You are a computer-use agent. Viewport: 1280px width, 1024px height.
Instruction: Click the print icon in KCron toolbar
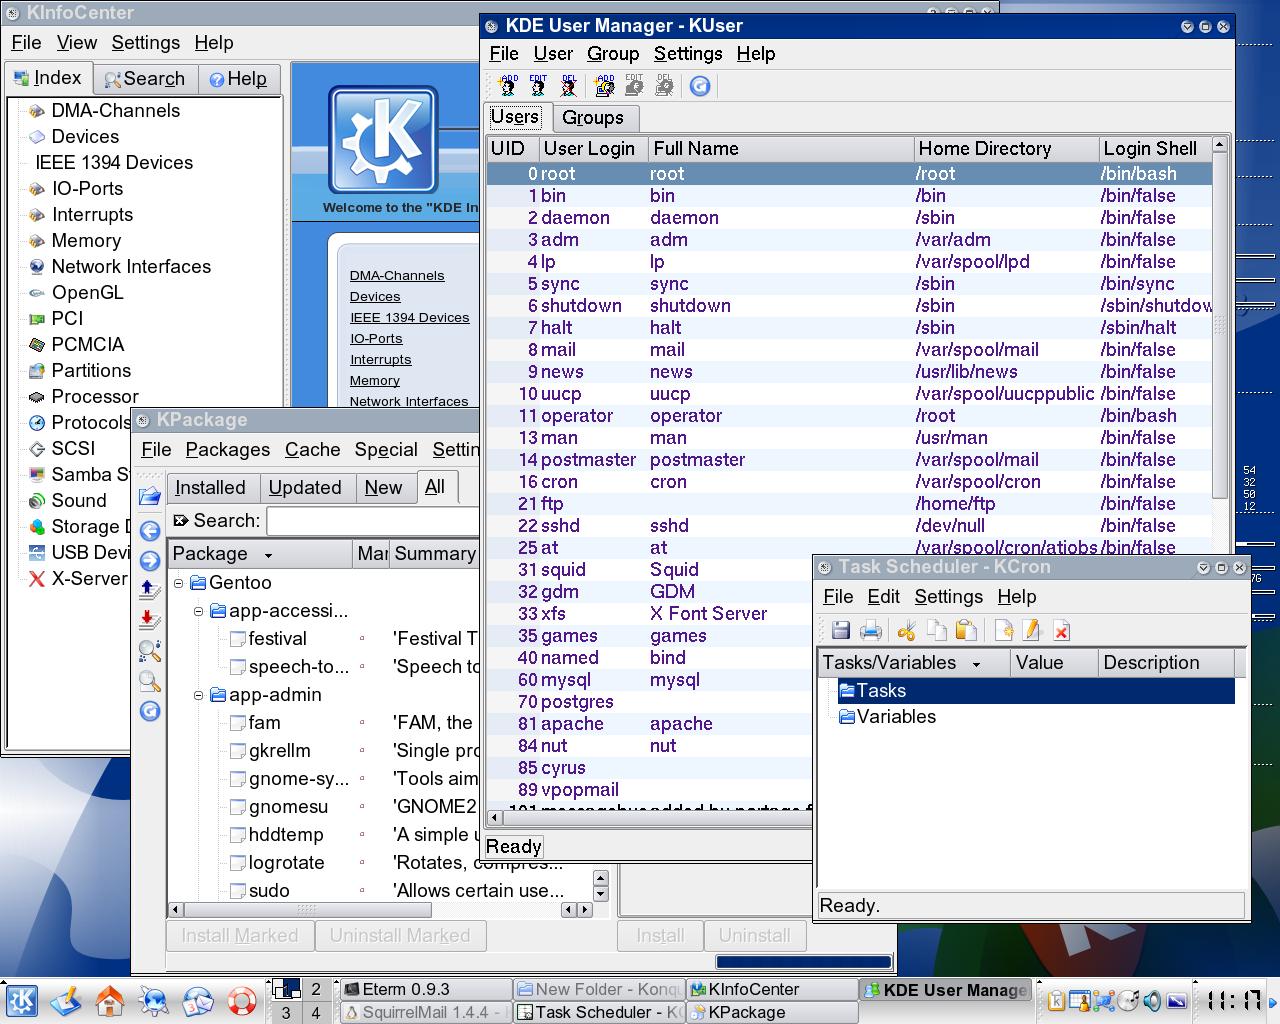[871, 630]
